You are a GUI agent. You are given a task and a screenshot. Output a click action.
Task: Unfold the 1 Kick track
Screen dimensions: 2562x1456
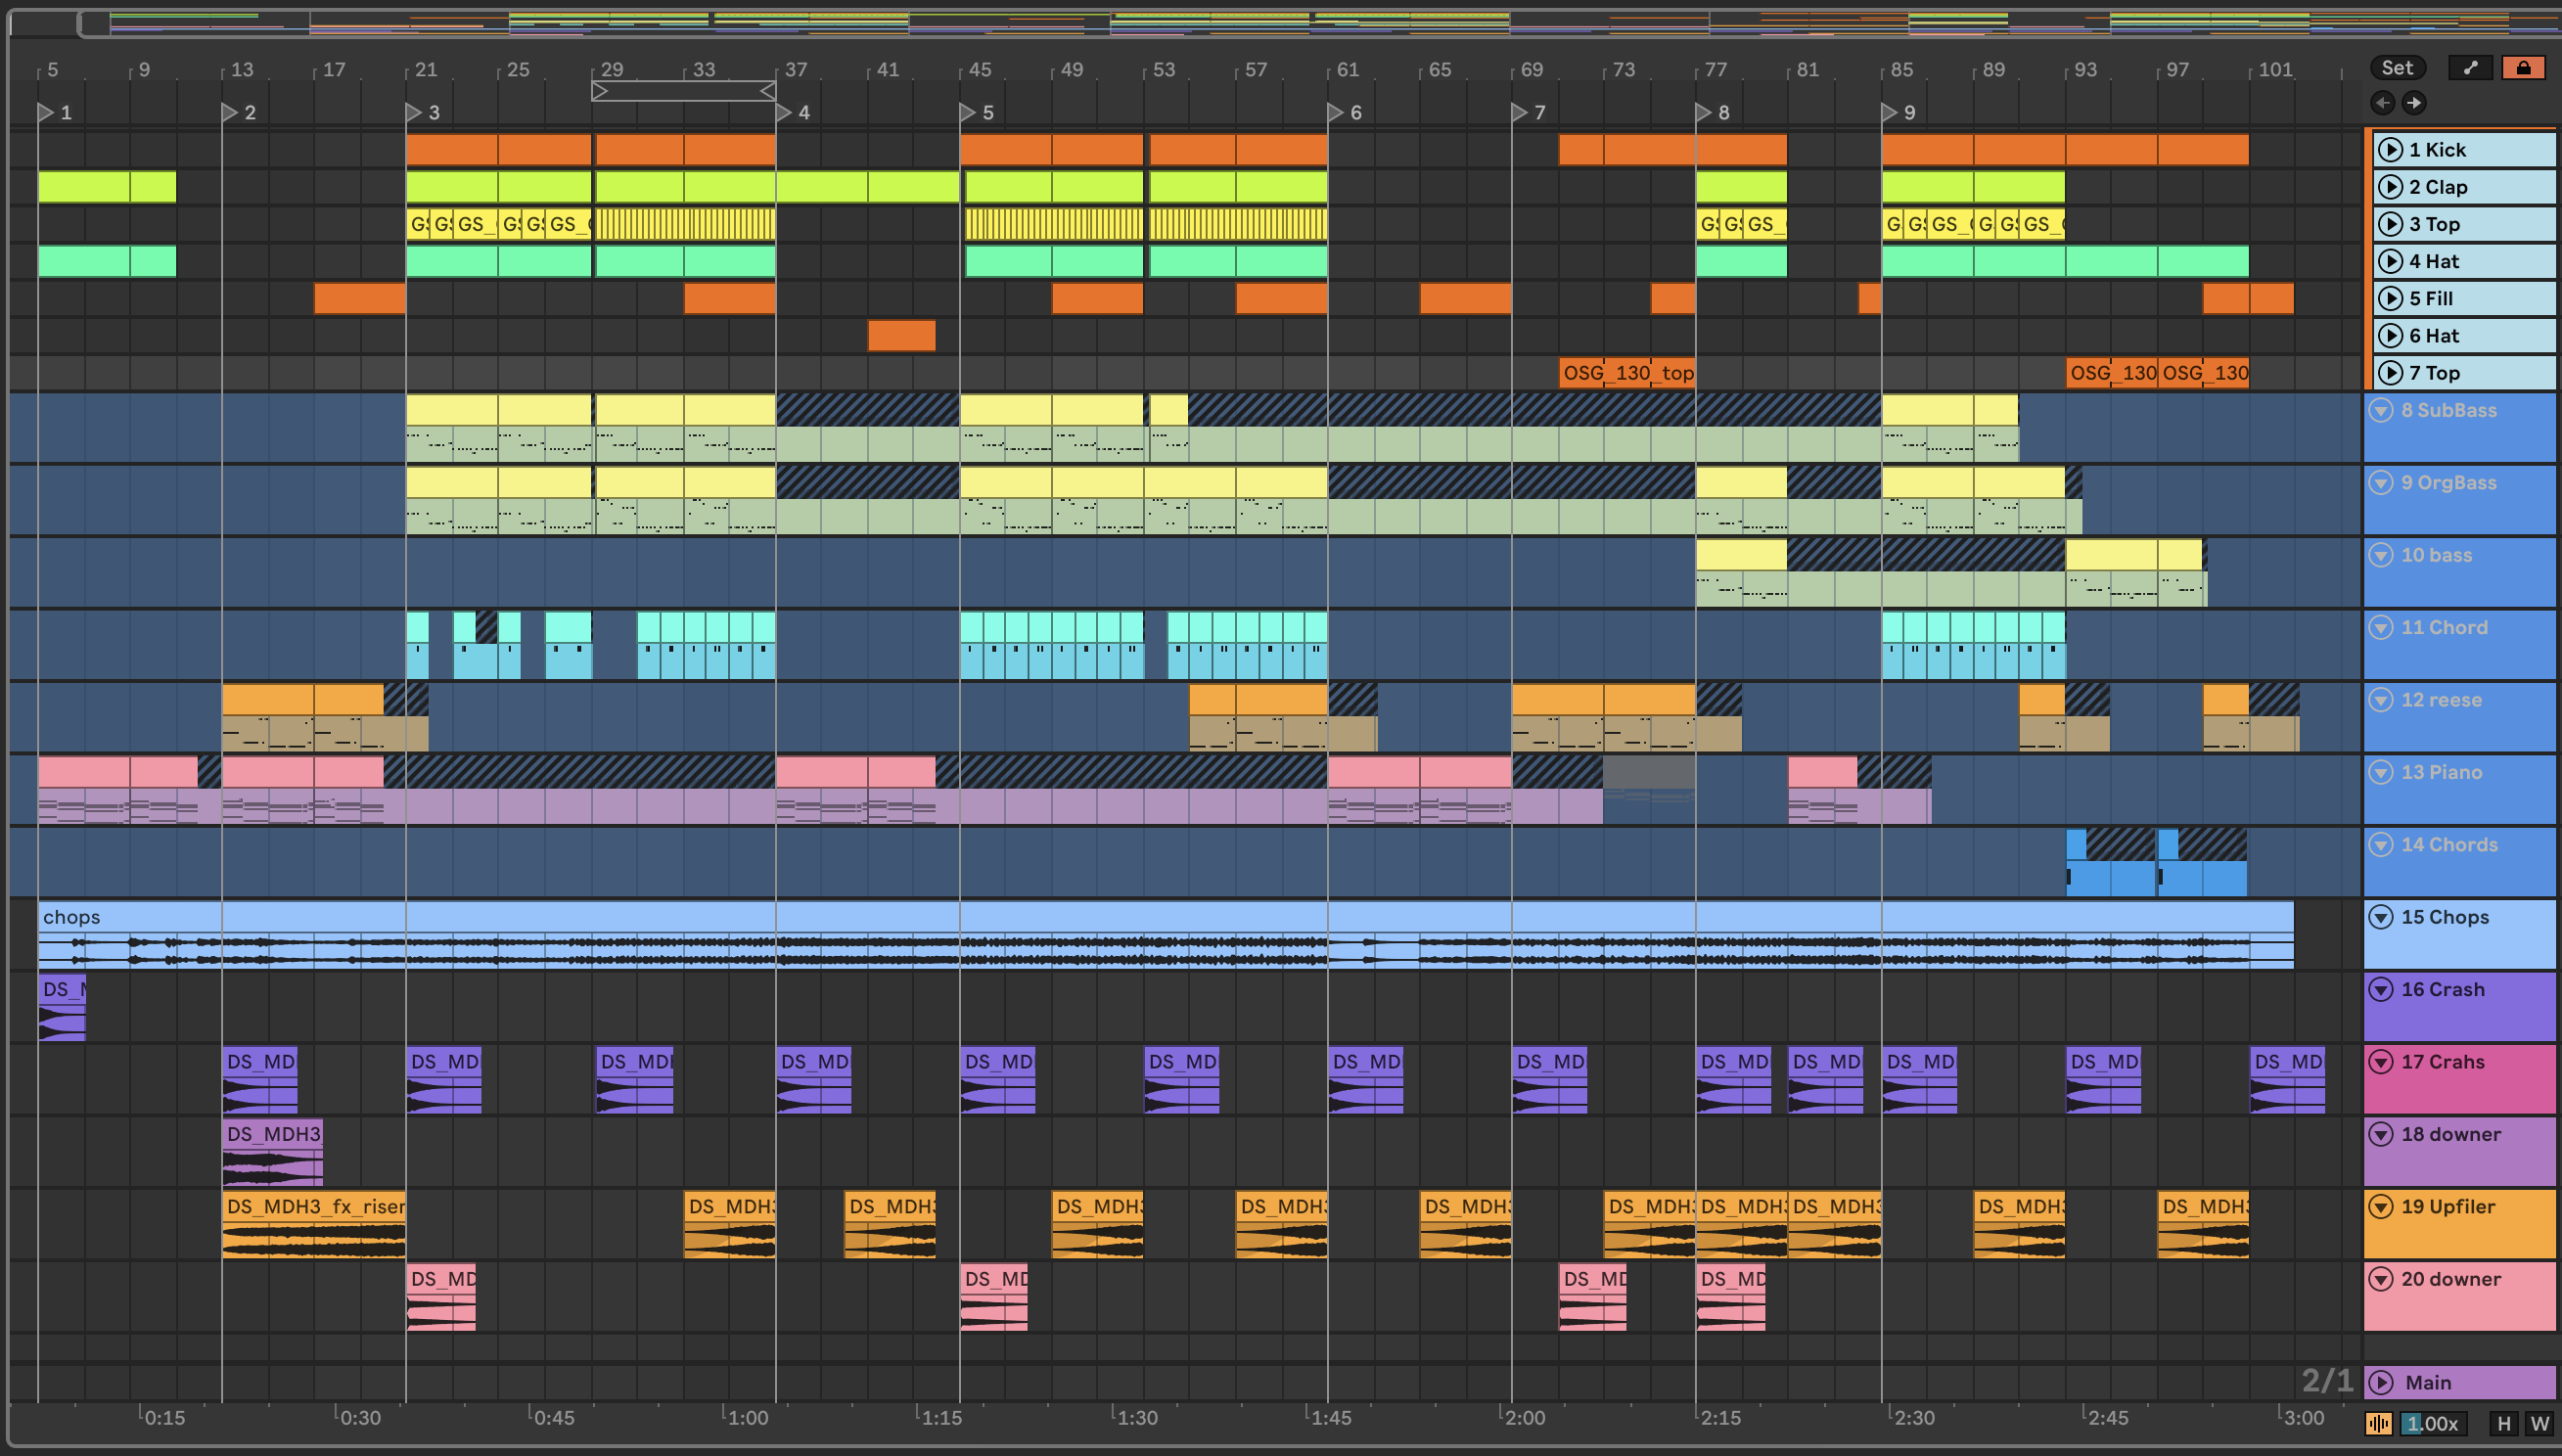pyautogui.click(x=2390, y=150)
